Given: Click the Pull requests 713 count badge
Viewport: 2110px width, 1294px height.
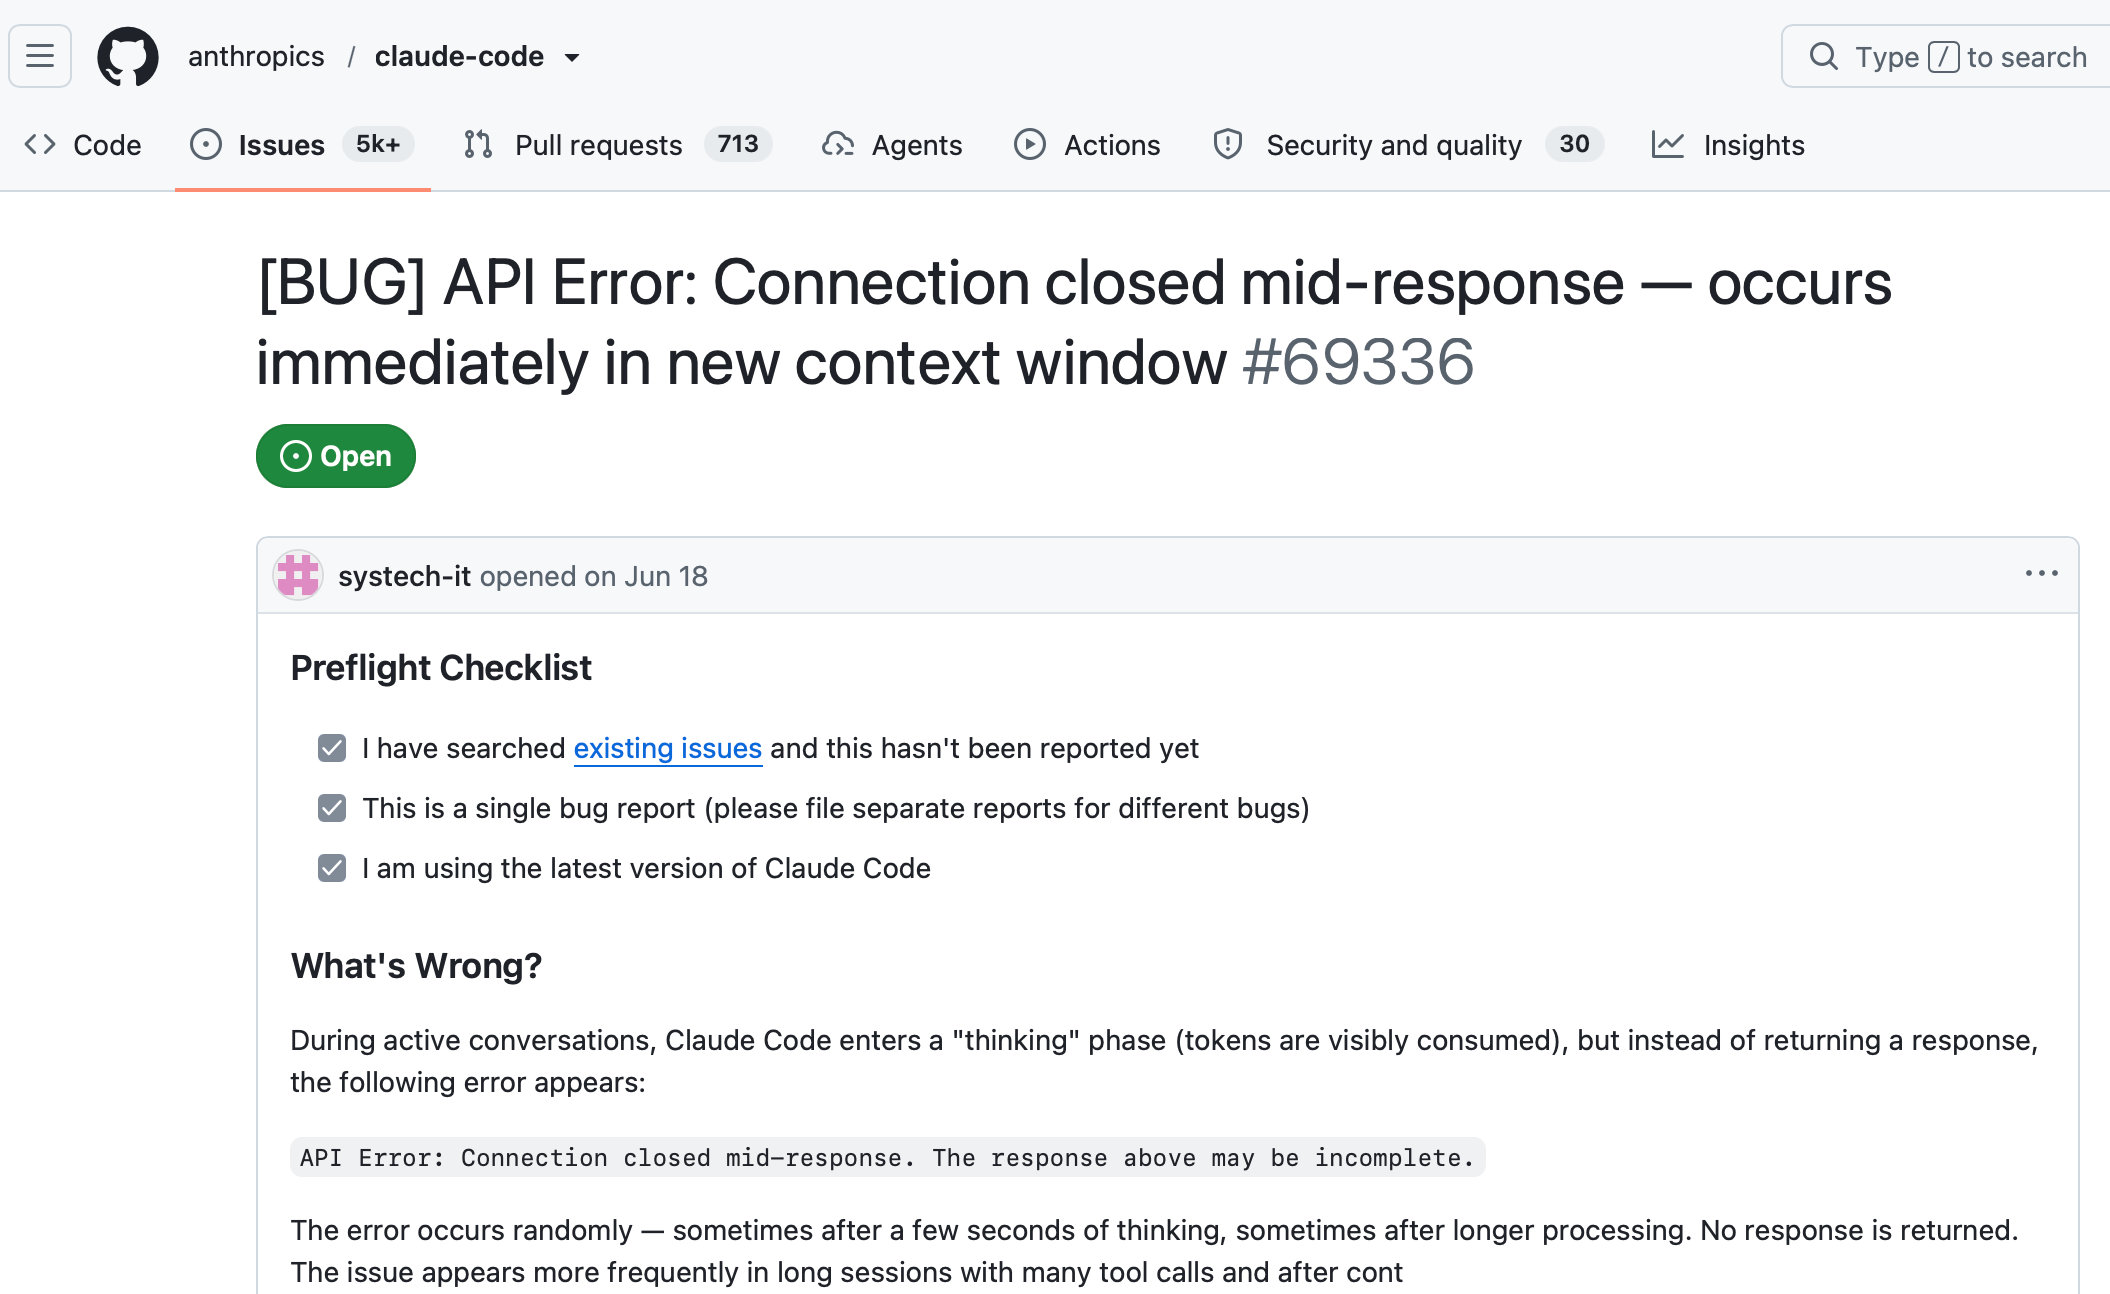Looking at the screenshot, I should coord(738,144).
